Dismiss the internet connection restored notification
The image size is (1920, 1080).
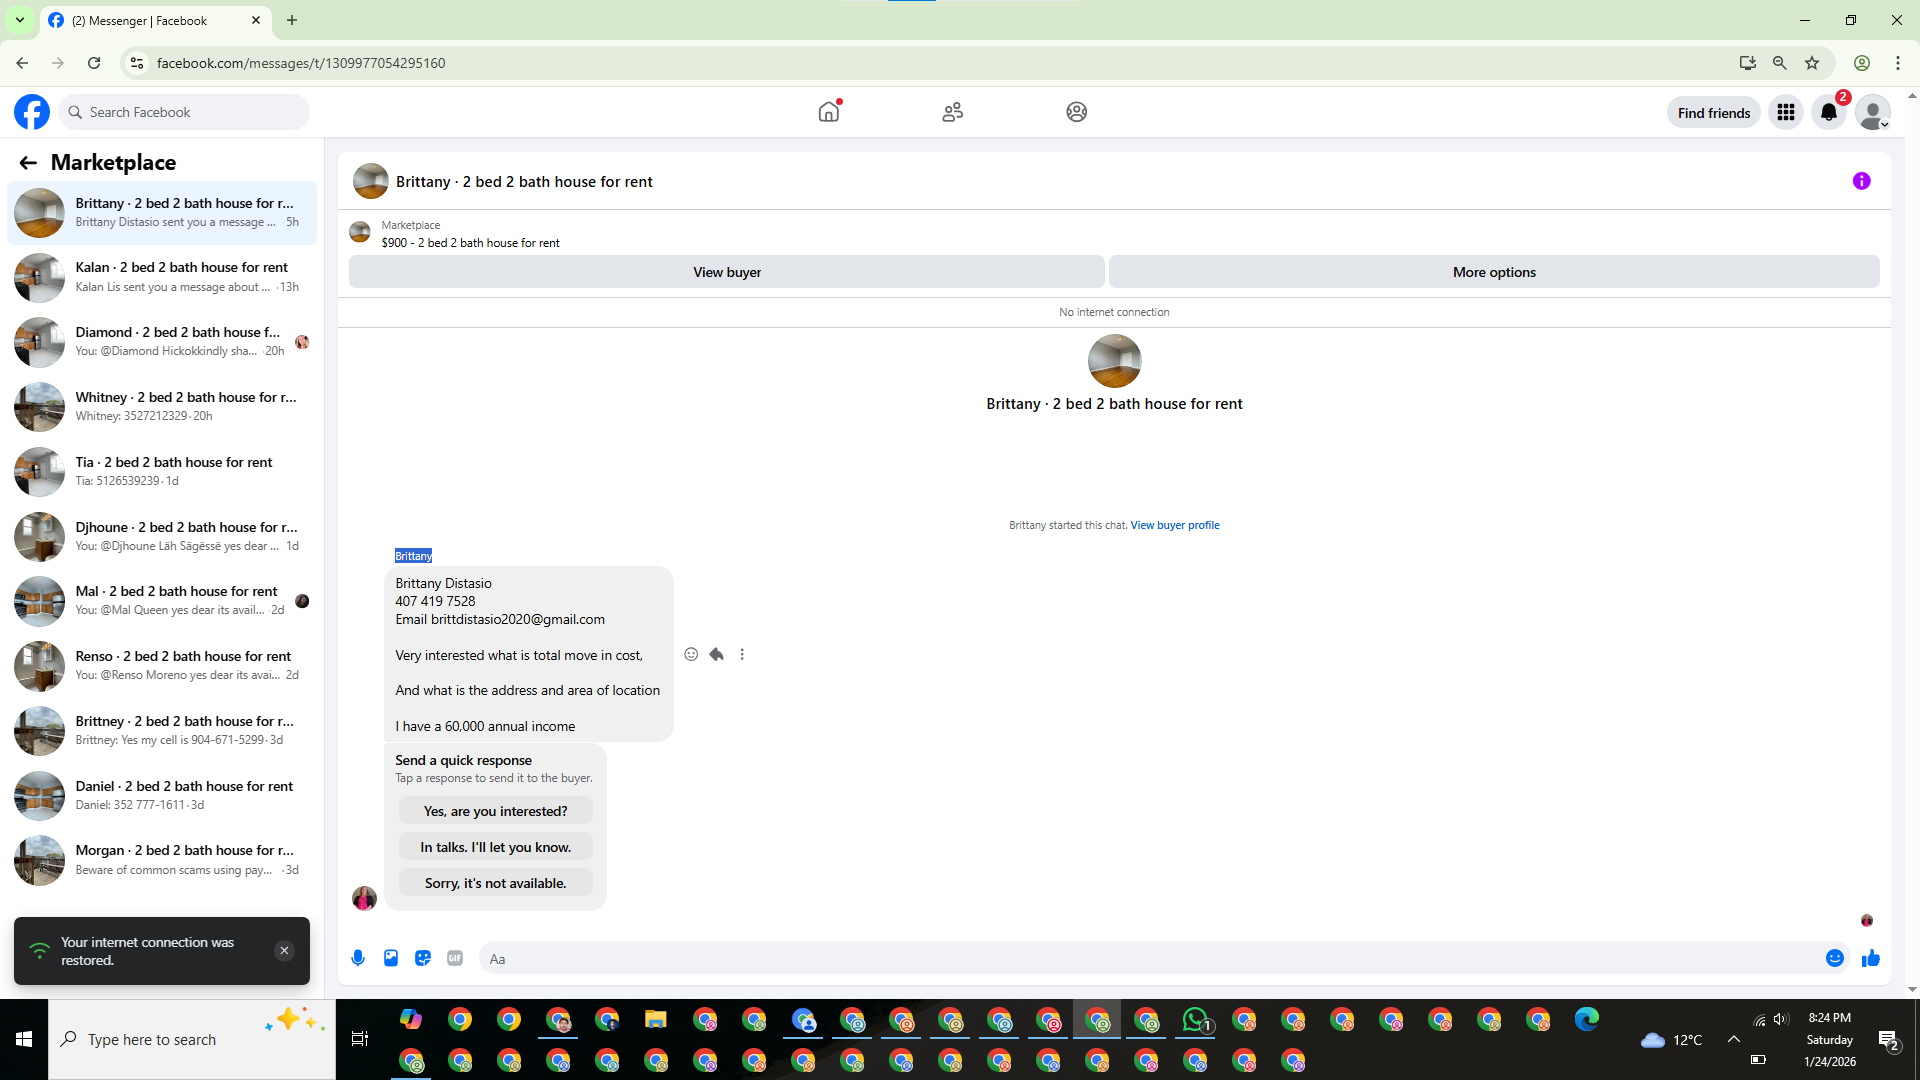point(284,950)
